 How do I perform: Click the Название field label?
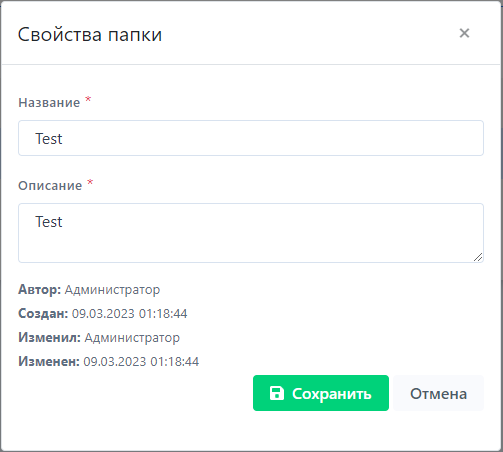tap(49, 102)
